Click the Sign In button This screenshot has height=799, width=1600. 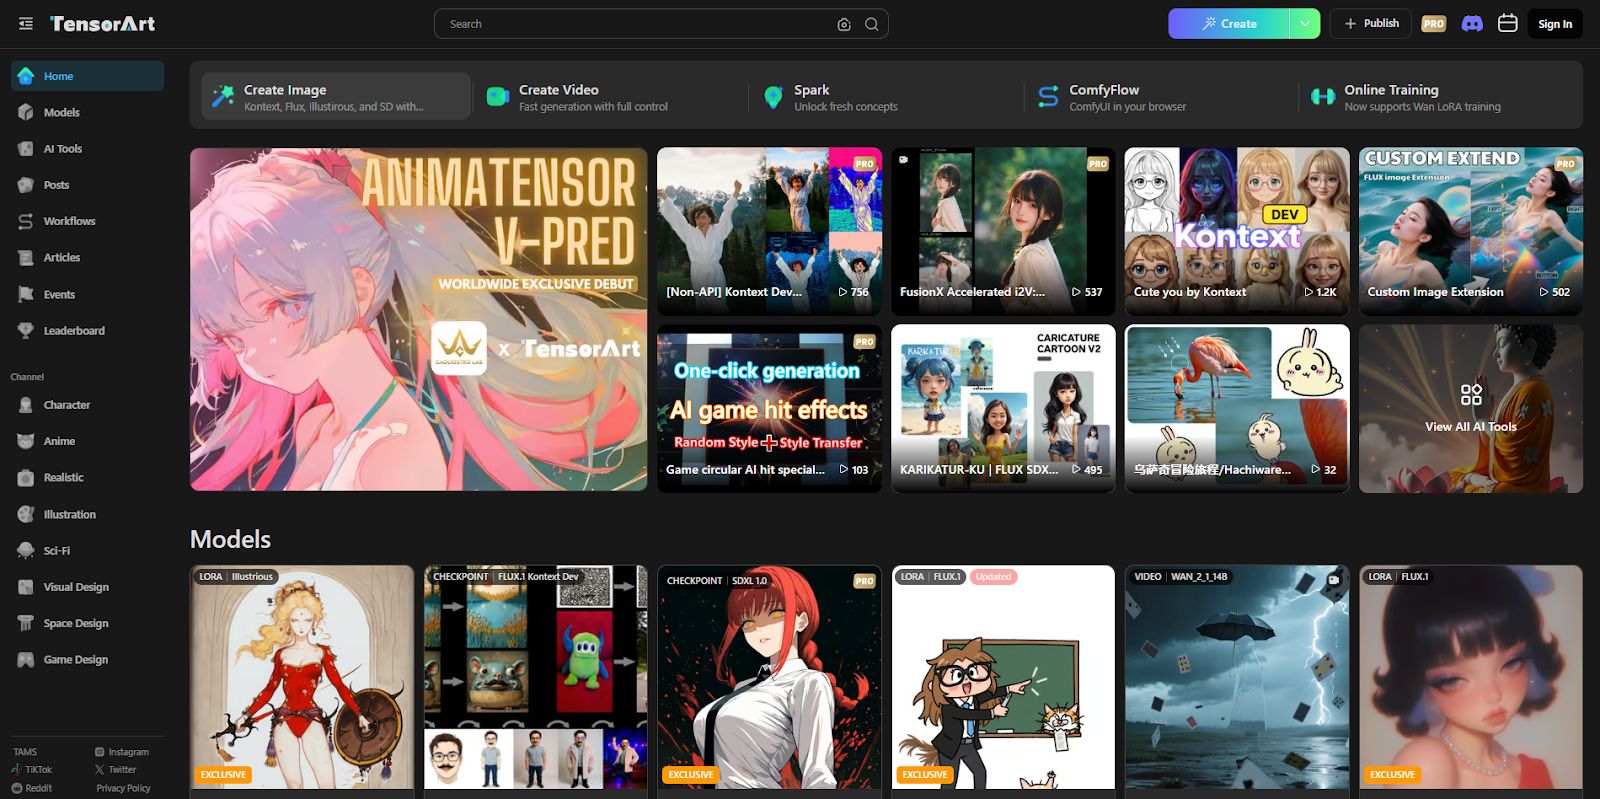[1555, 24]
